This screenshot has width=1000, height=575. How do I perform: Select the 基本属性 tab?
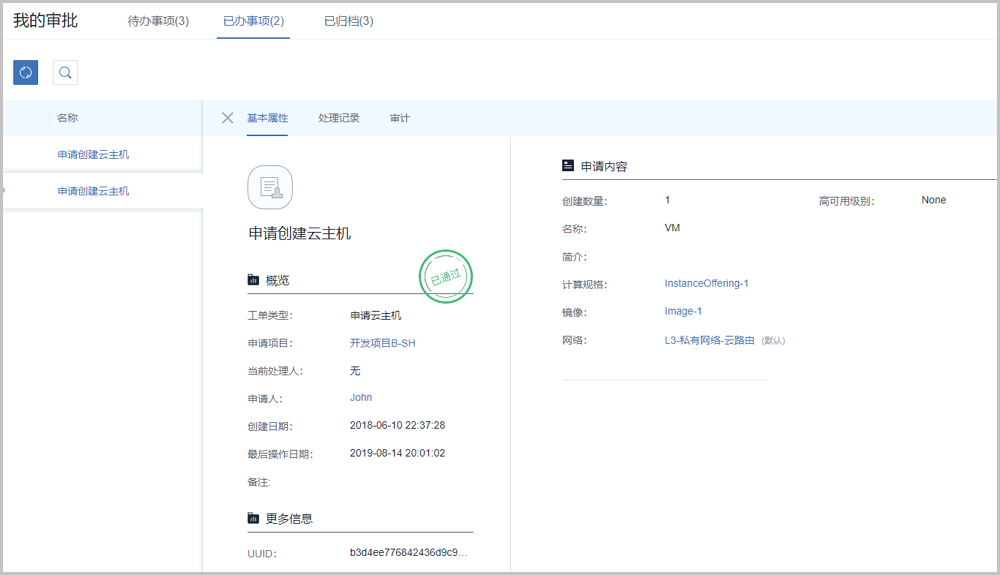pos(267,118)
